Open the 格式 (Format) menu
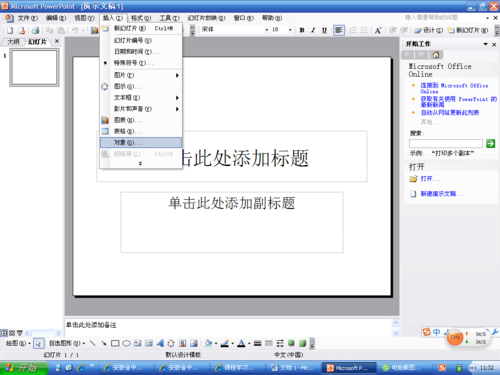 141,18
